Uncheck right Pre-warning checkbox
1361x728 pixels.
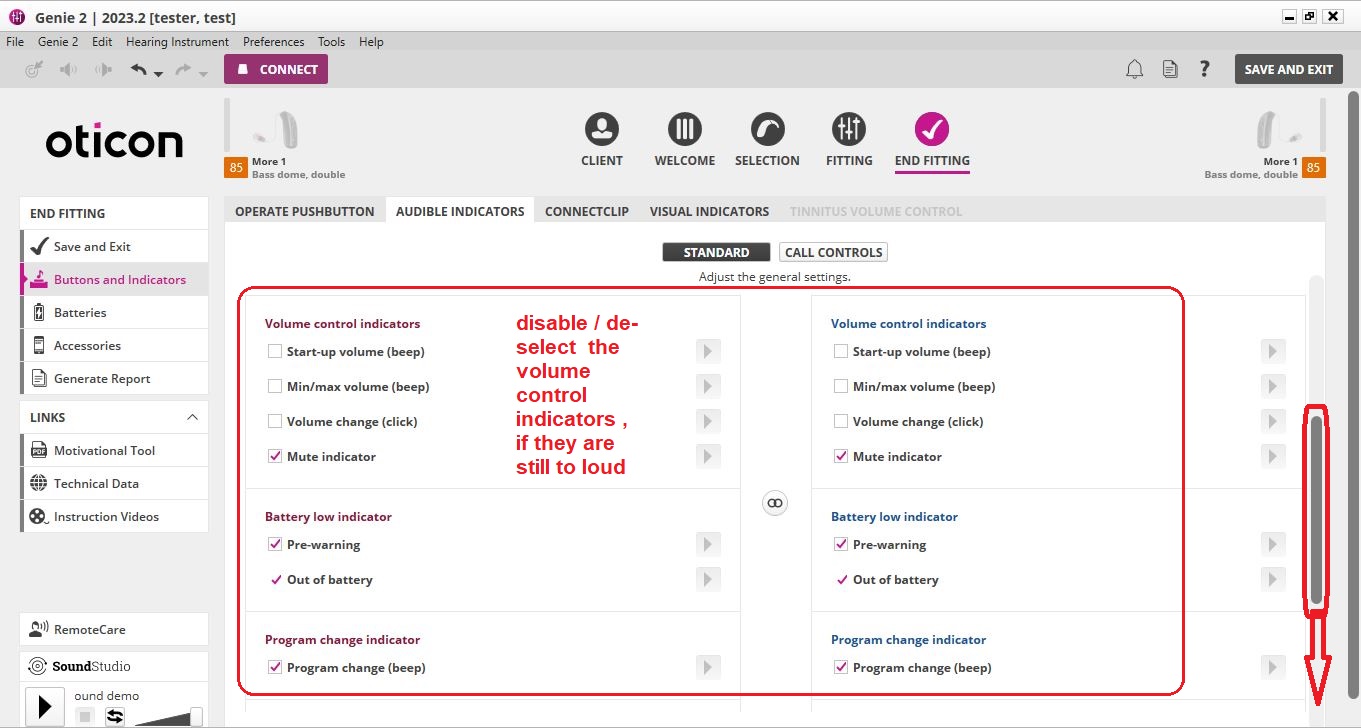pos(841,544)
